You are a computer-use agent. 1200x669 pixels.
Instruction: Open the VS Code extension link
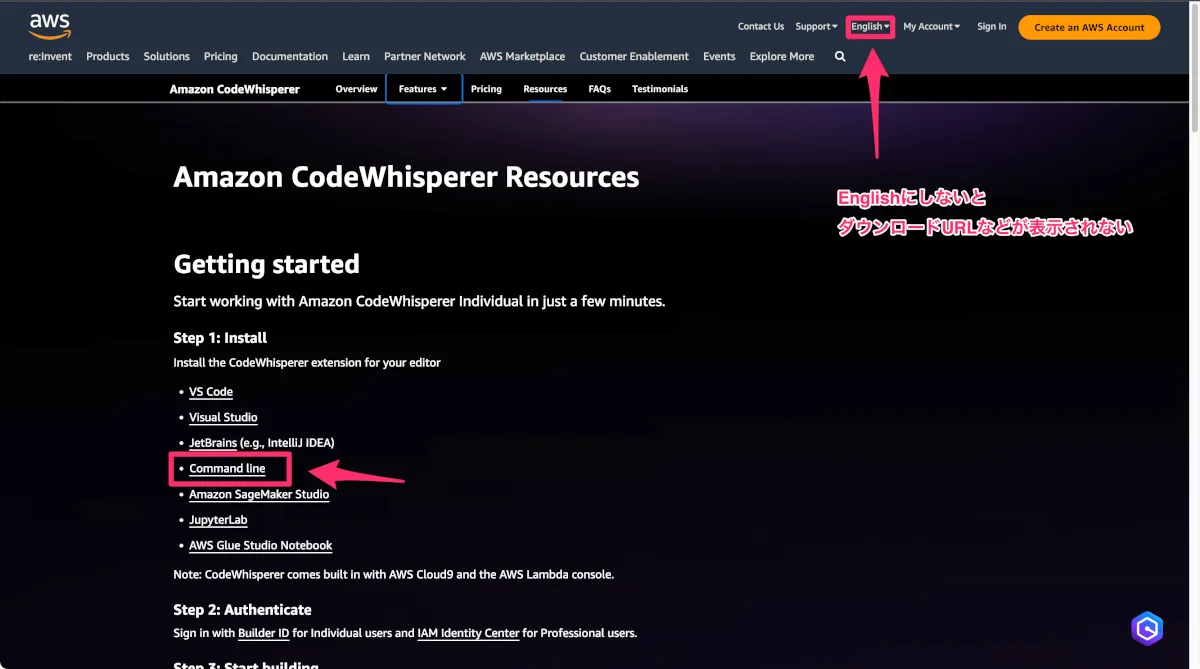click(x=211, y=392)
